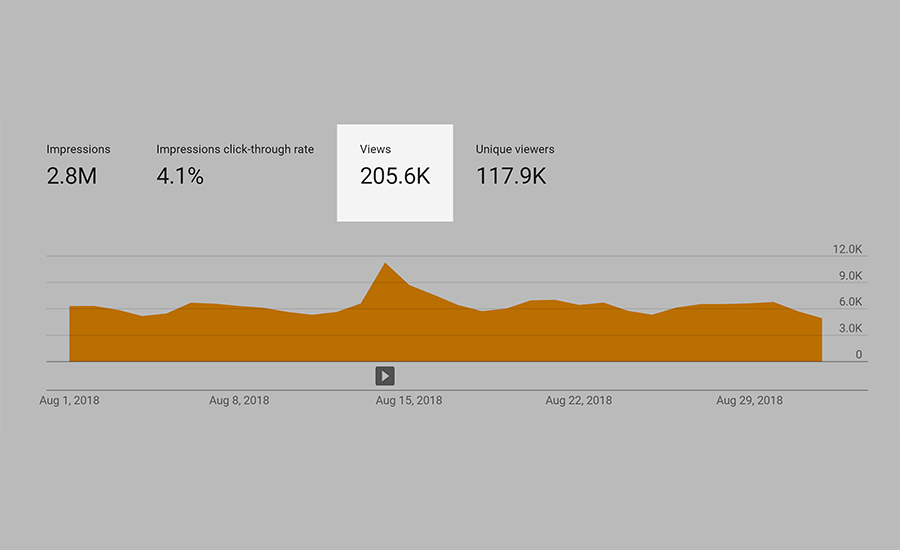
Task: Open the Unique viewers metric tab
Action: coord(515,150)
